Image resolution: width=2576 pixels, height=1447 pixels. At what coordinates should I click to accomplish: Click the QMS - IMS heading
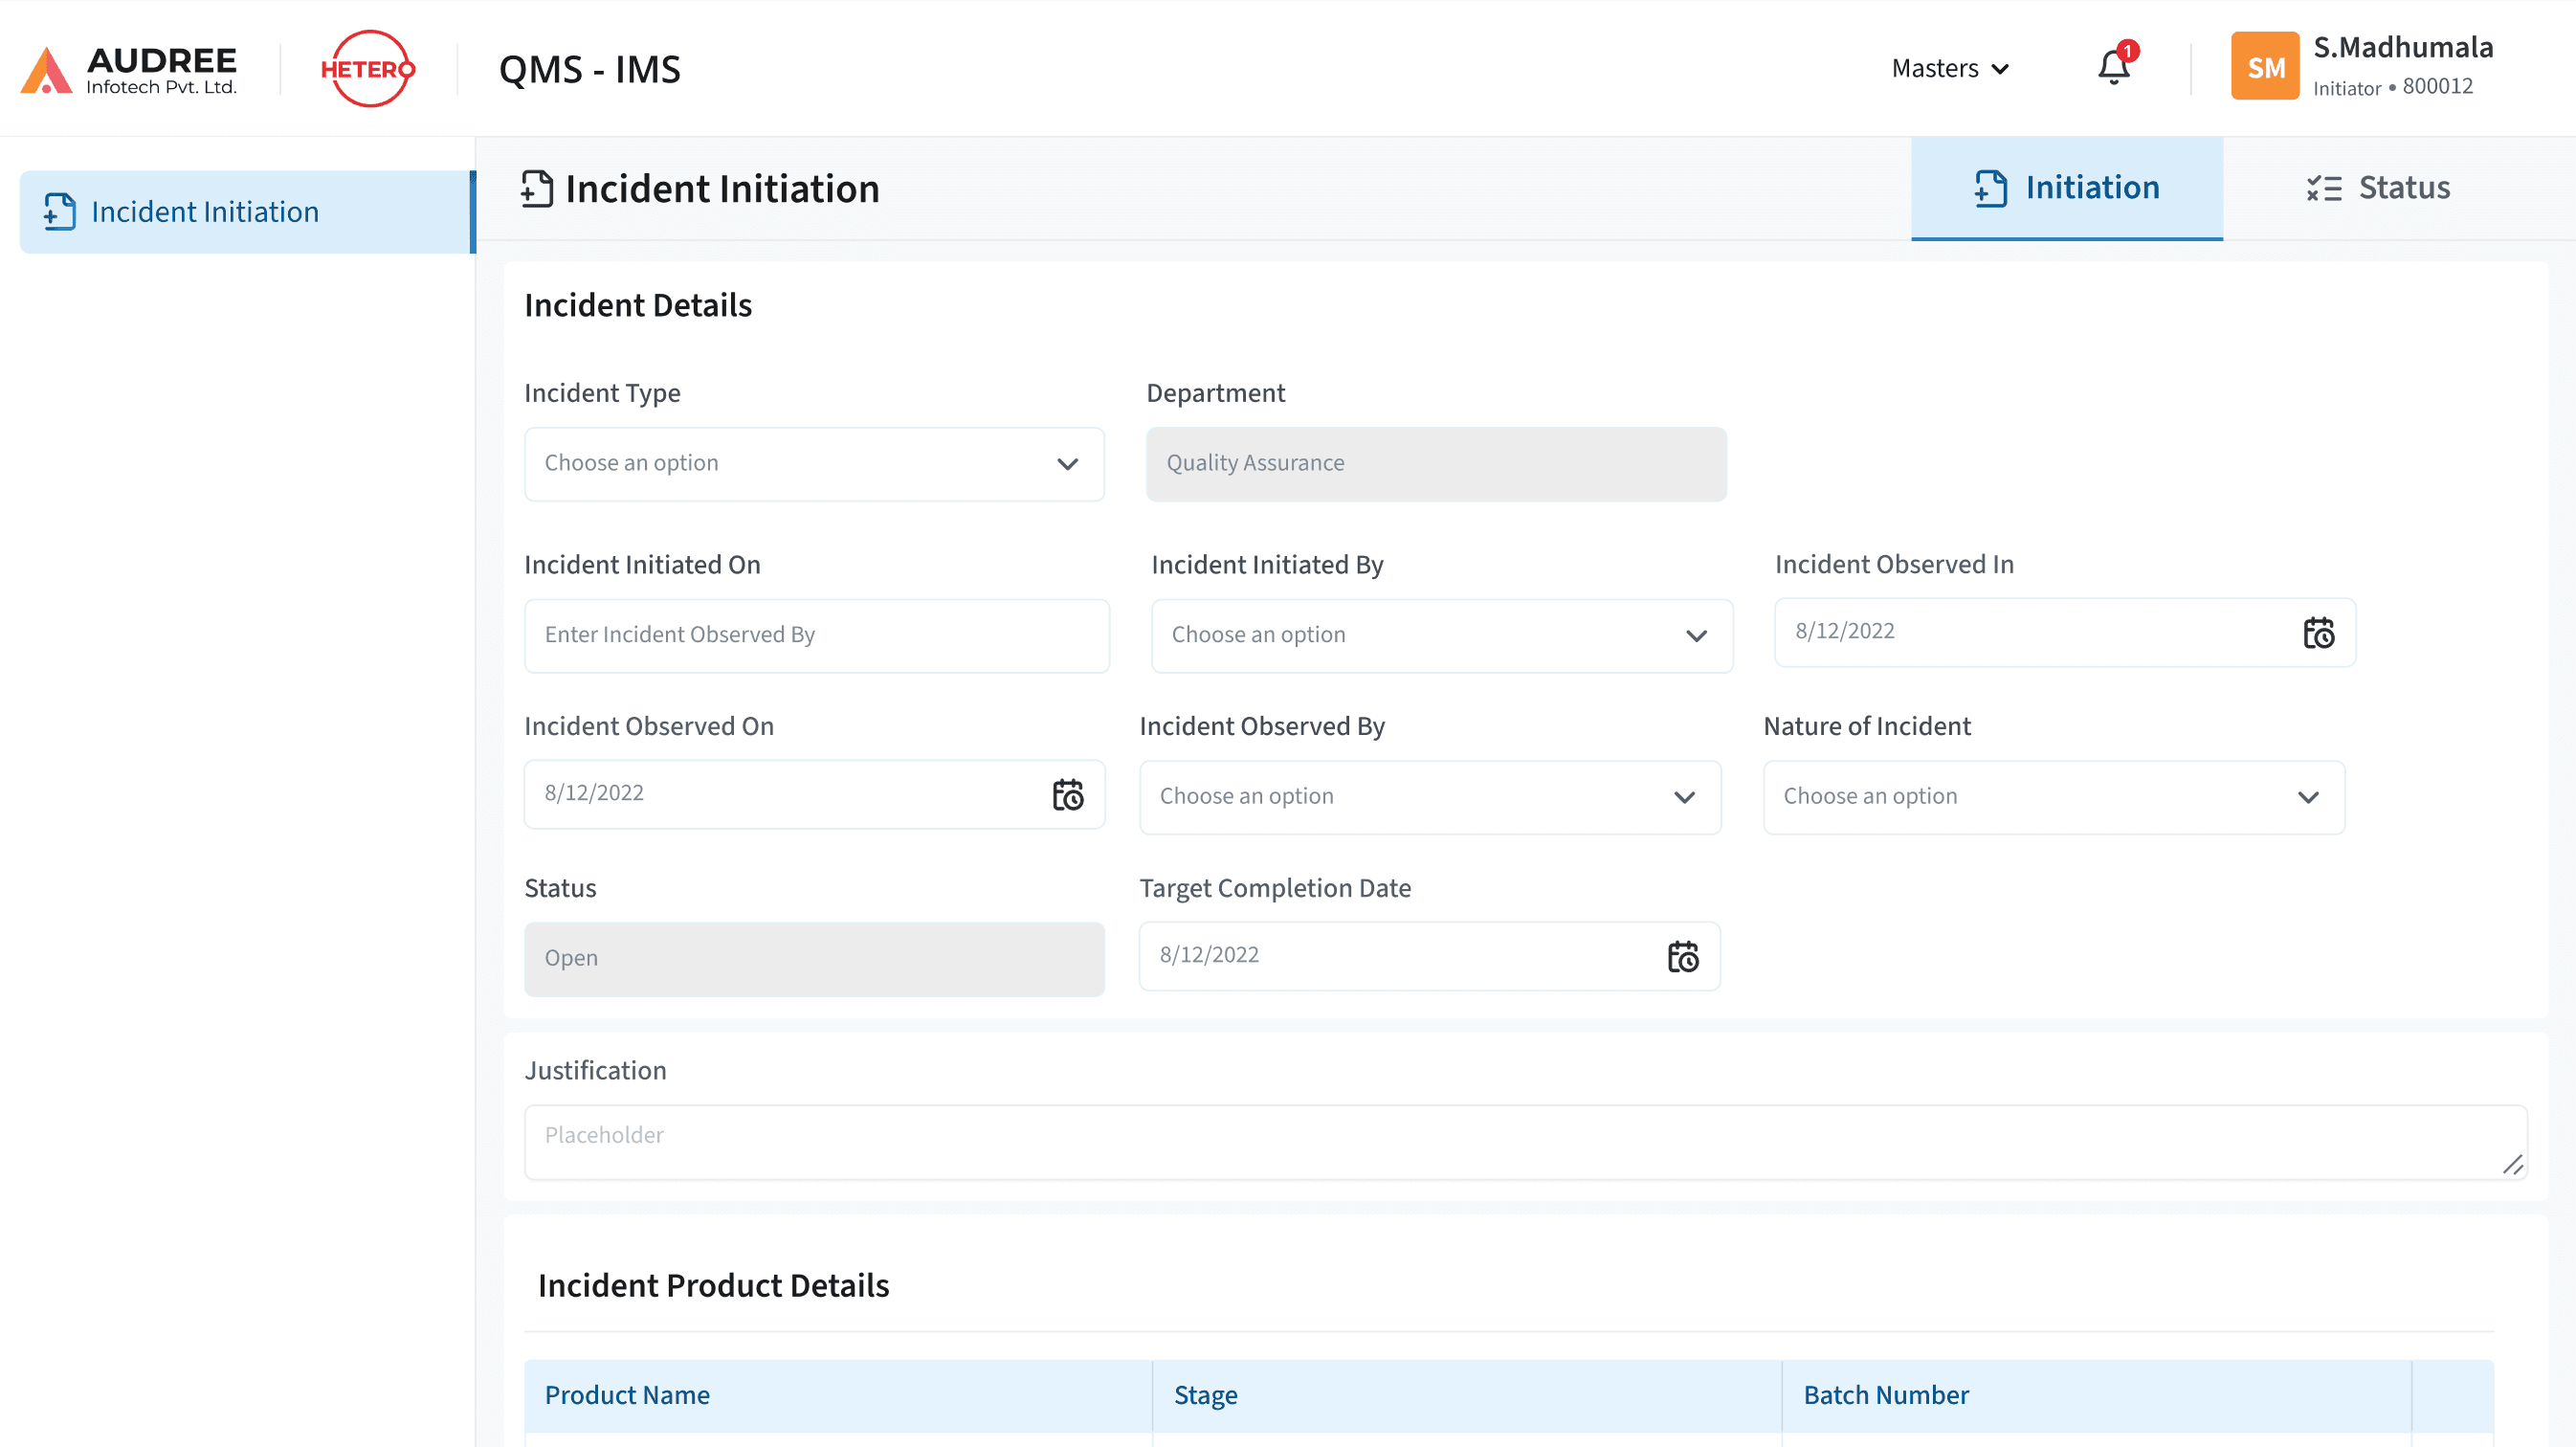tap(589, 68)
